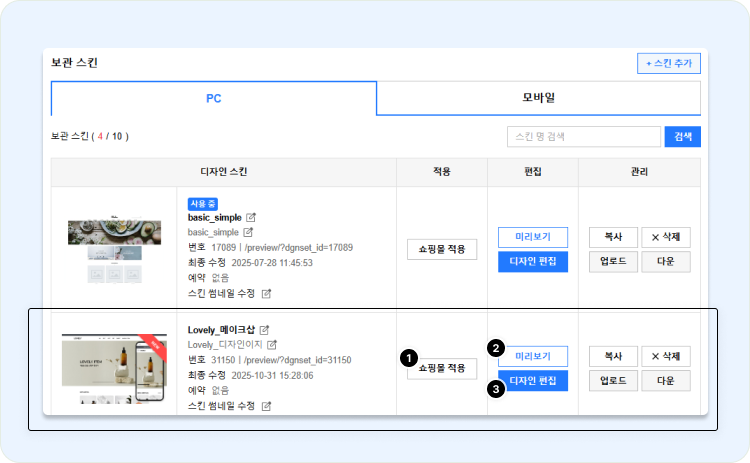Apply basic_simple skin with 쇼핑몰 적용

(x=441, y=250)
